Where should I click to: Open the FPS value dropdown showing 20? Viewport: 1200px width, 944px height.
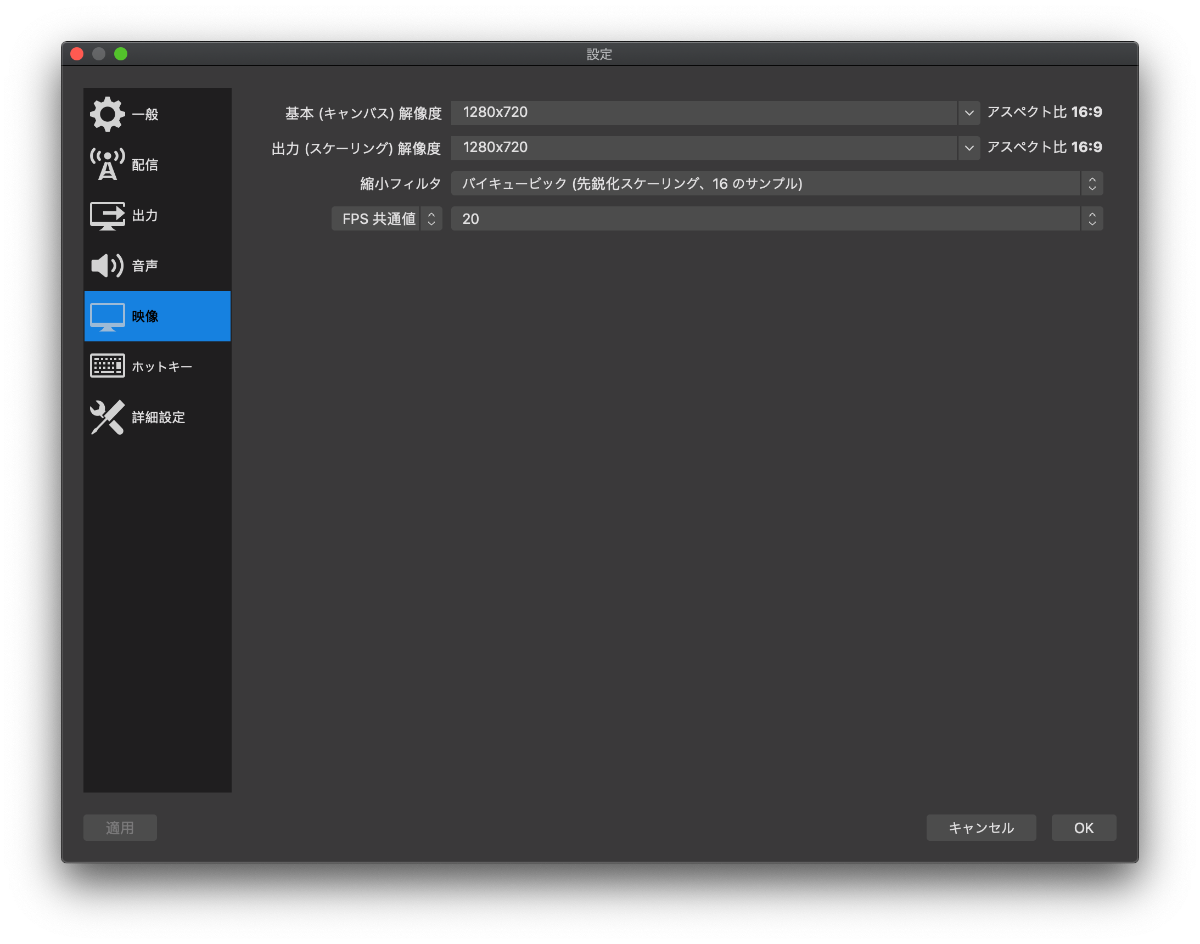[777, 218]
